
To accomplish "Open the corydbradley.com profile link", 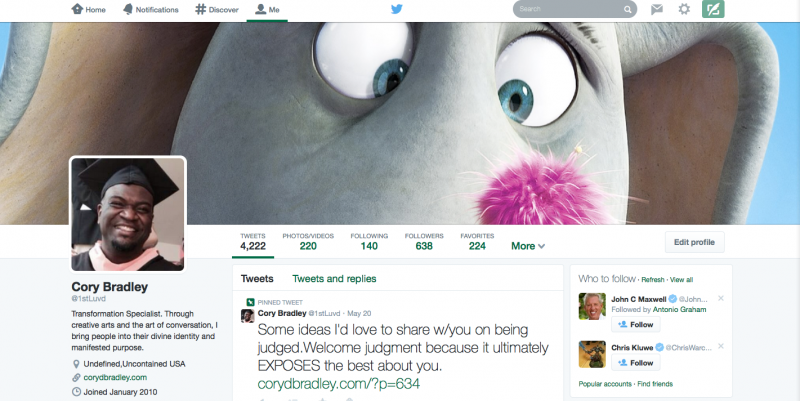I will coord(115,377).
